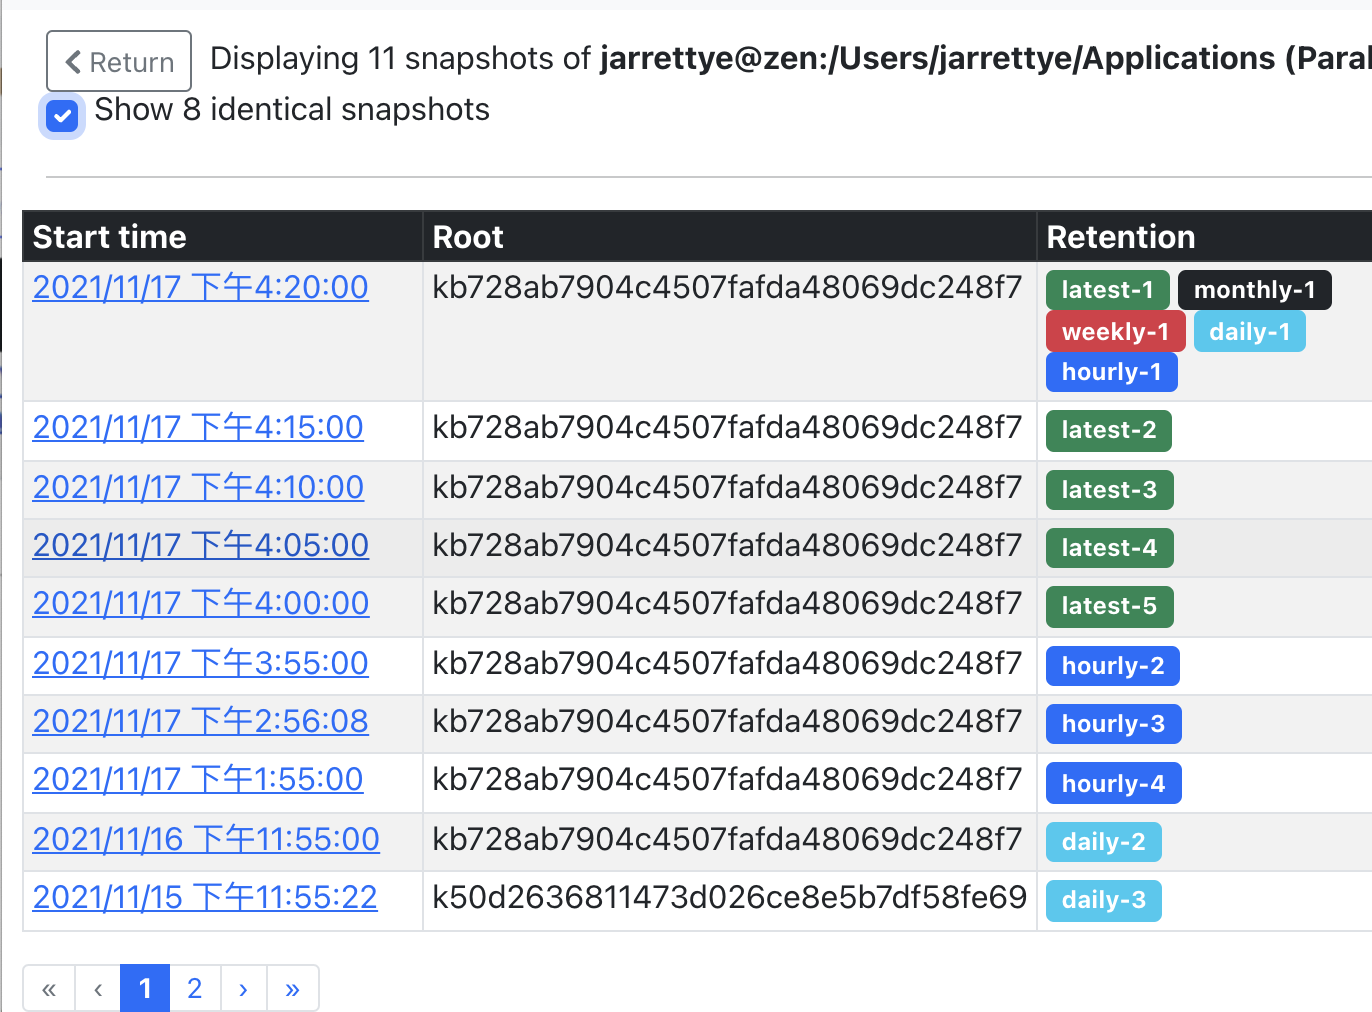Uncheck Show 8 identical snapshots checkbox
This screenshot has width=1372, height=1012.
tap(62, 116)
